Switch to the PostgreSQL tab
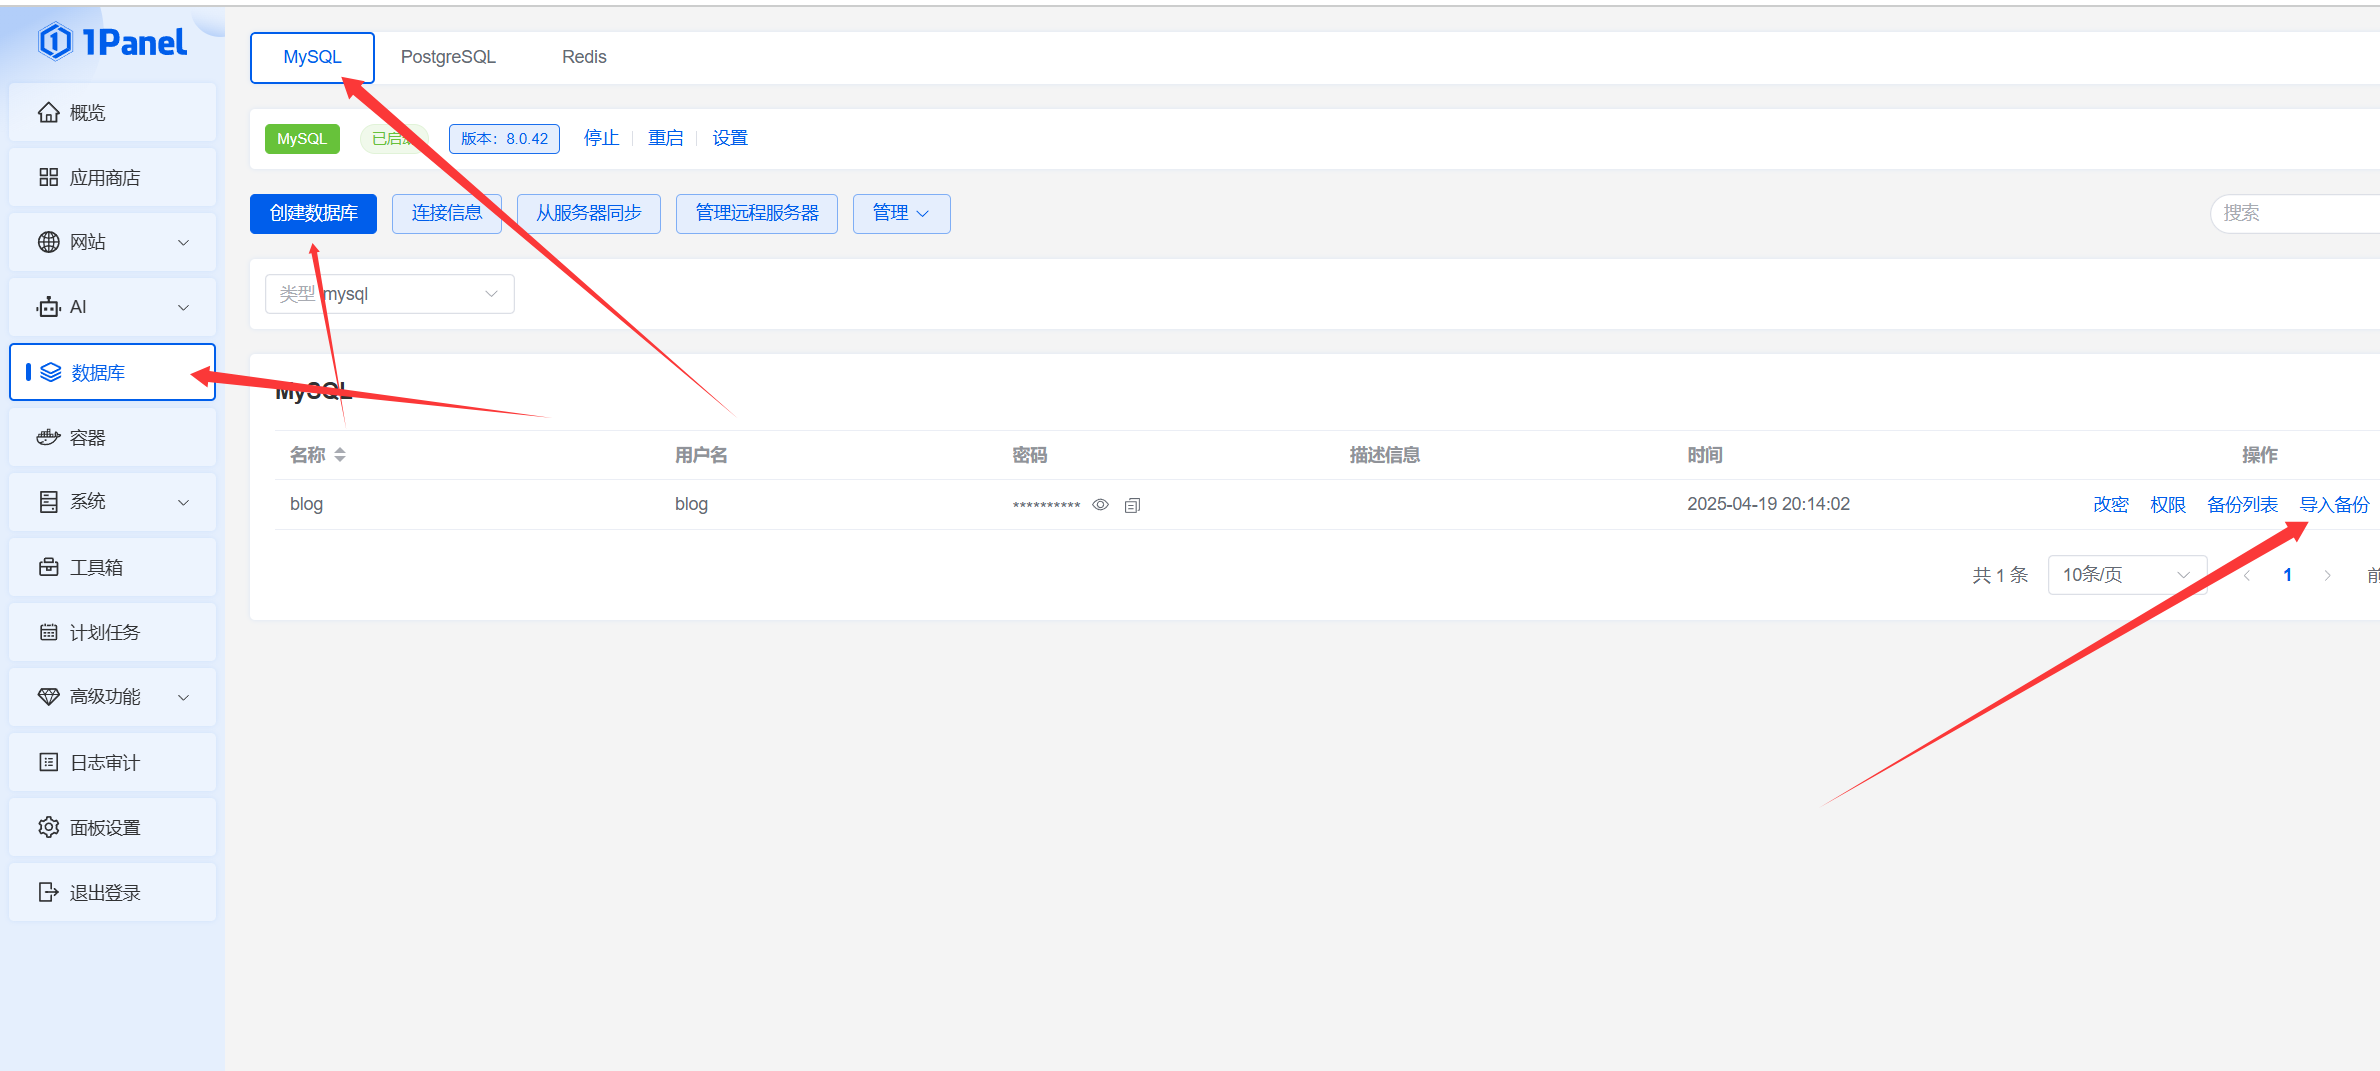Viewport: 2380px width, 1071px height. pyautogui.click(x=448, y=57)
